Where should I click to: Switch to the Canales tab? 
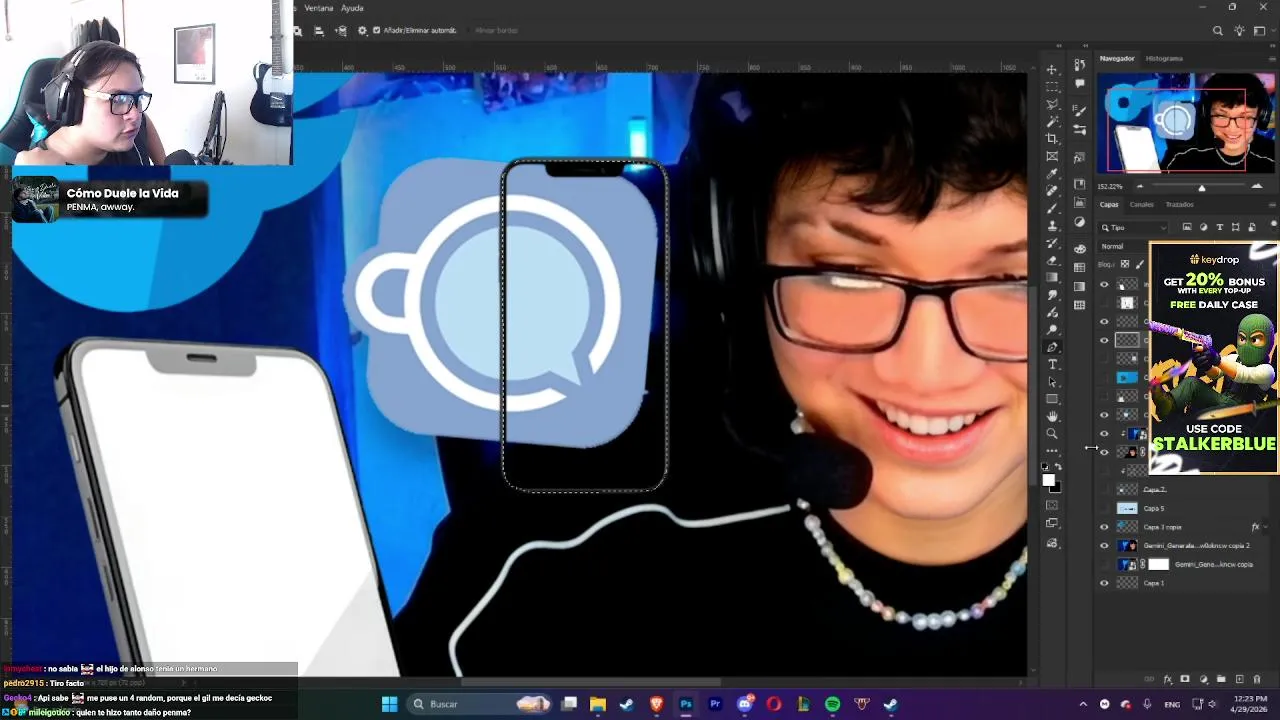[x=1141, y=204]
